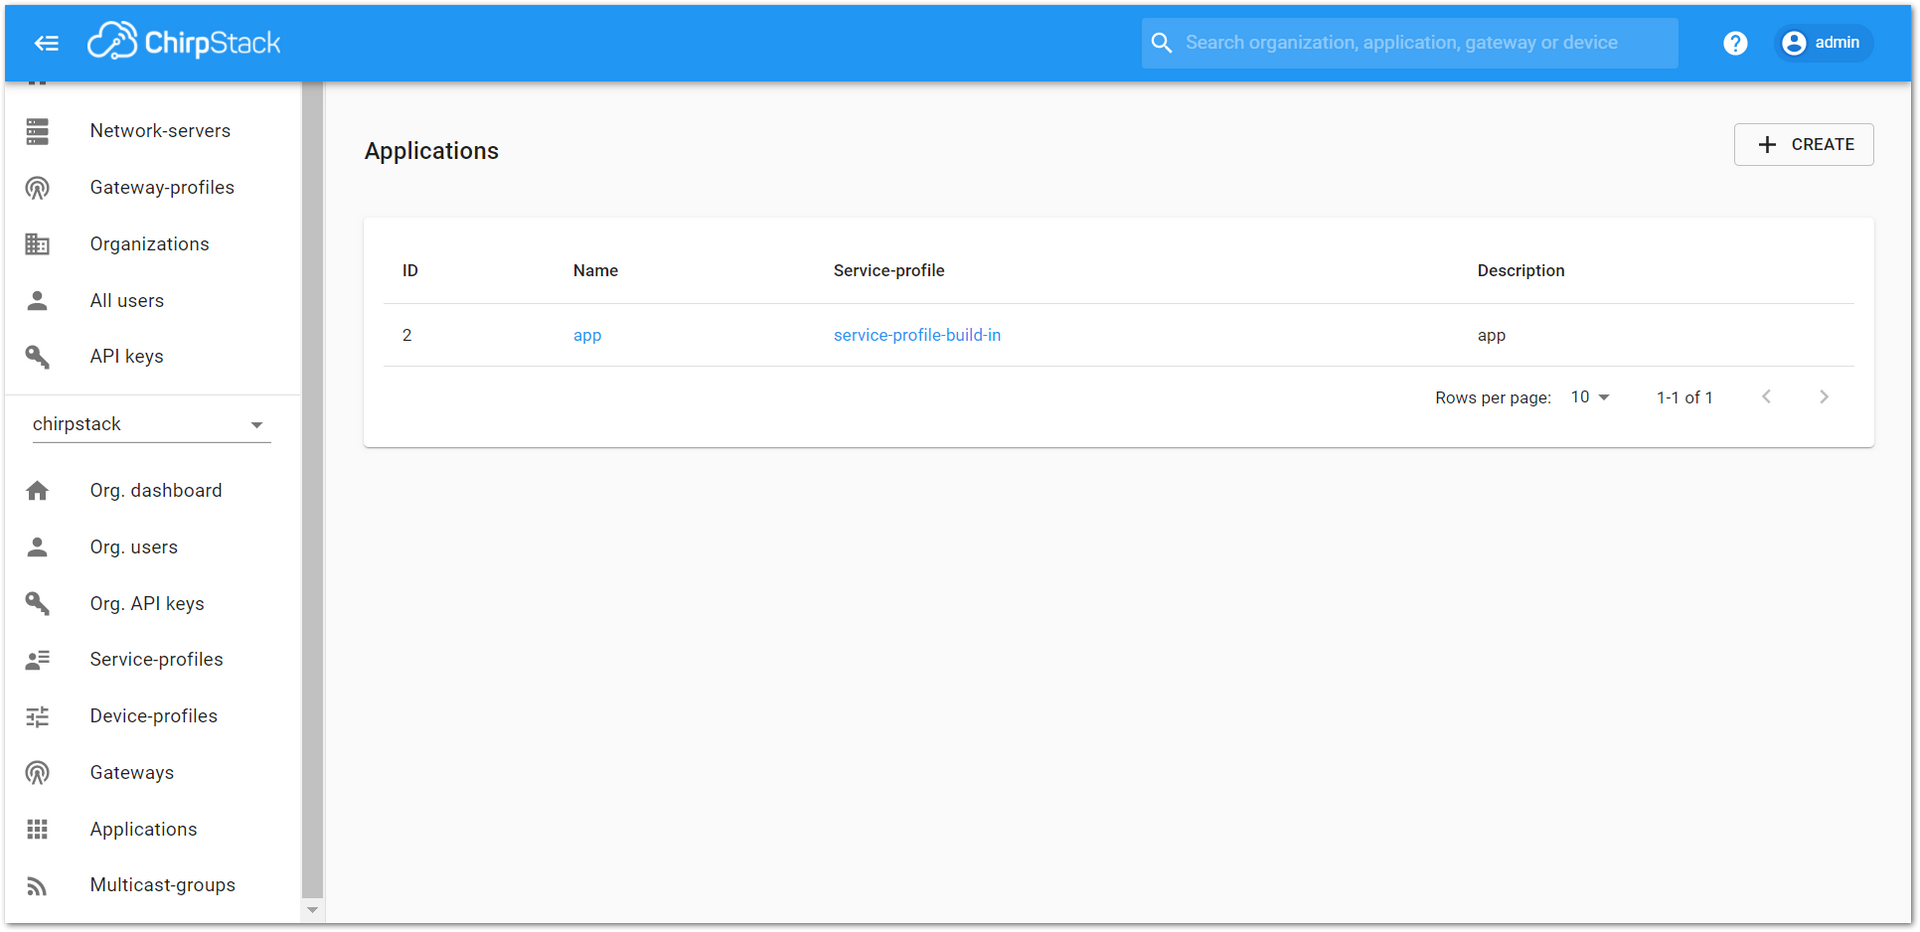1920x932 pixels.
Task: Click the ID cell '2'
Action: tap(407, 336)
